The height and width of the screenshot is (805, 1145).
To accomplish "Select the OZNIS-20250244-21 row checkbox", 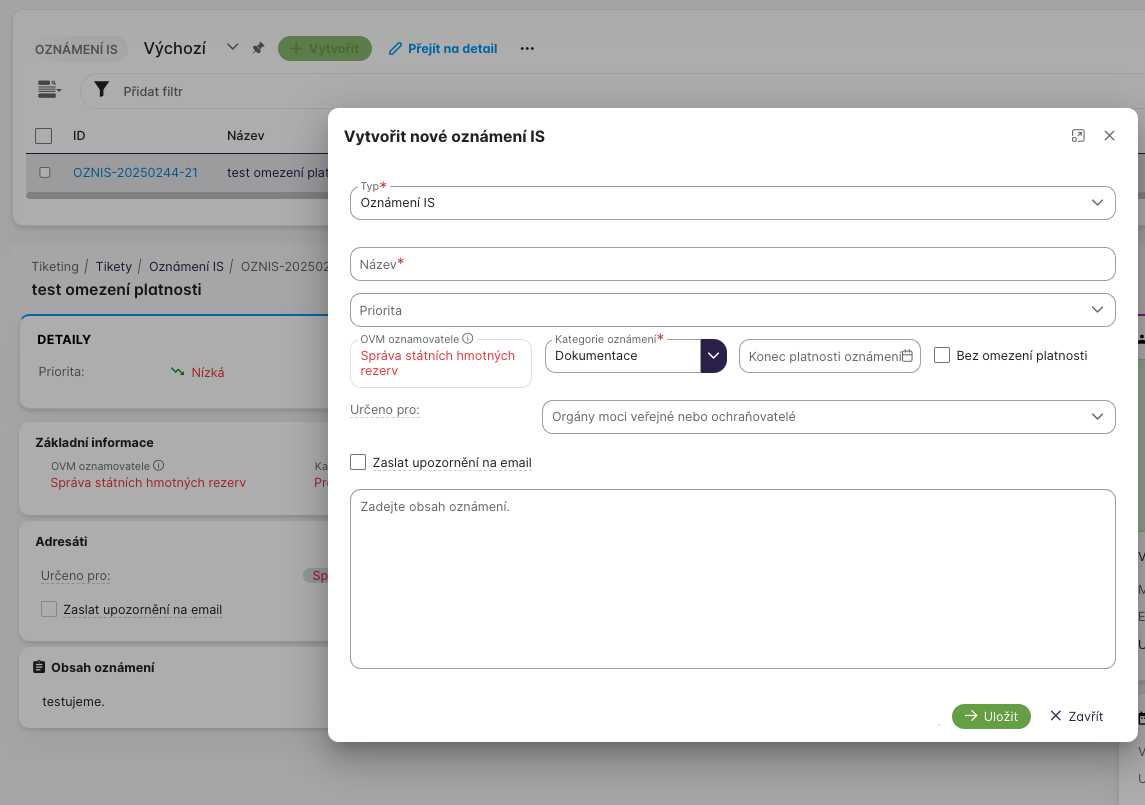I will click(x=44, y=172).
